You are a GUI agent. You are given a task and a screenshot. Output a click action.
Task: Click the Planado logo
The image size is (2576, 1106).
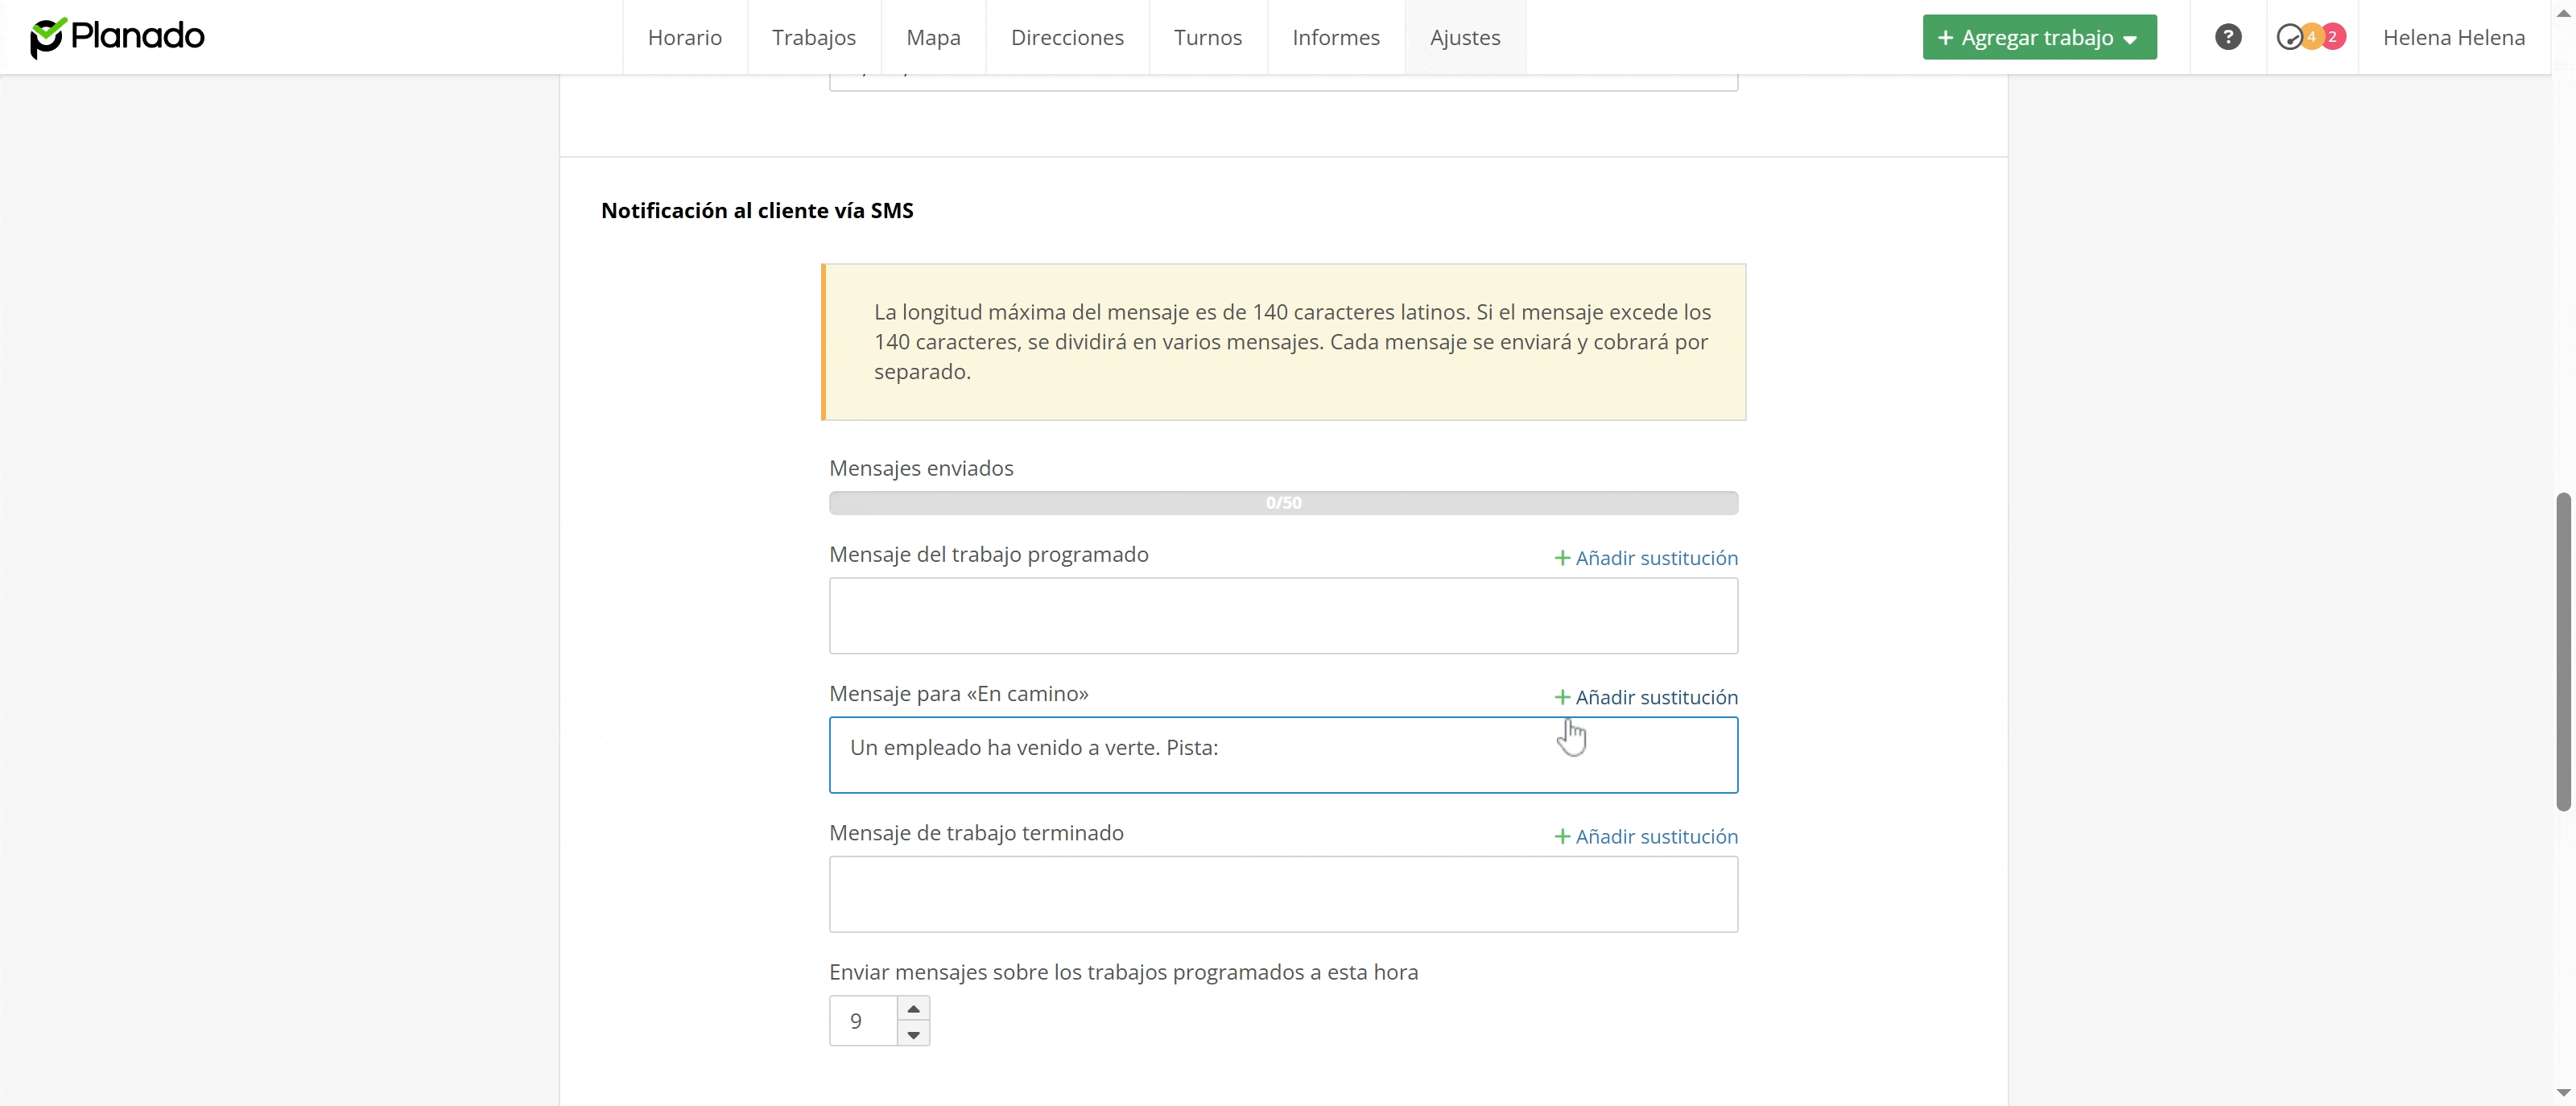[x=117, y=37]
